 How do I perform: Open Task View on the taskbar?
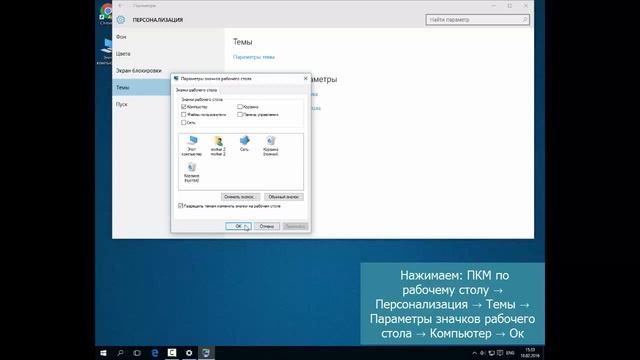pyautogui.click(x=137, y=353)
